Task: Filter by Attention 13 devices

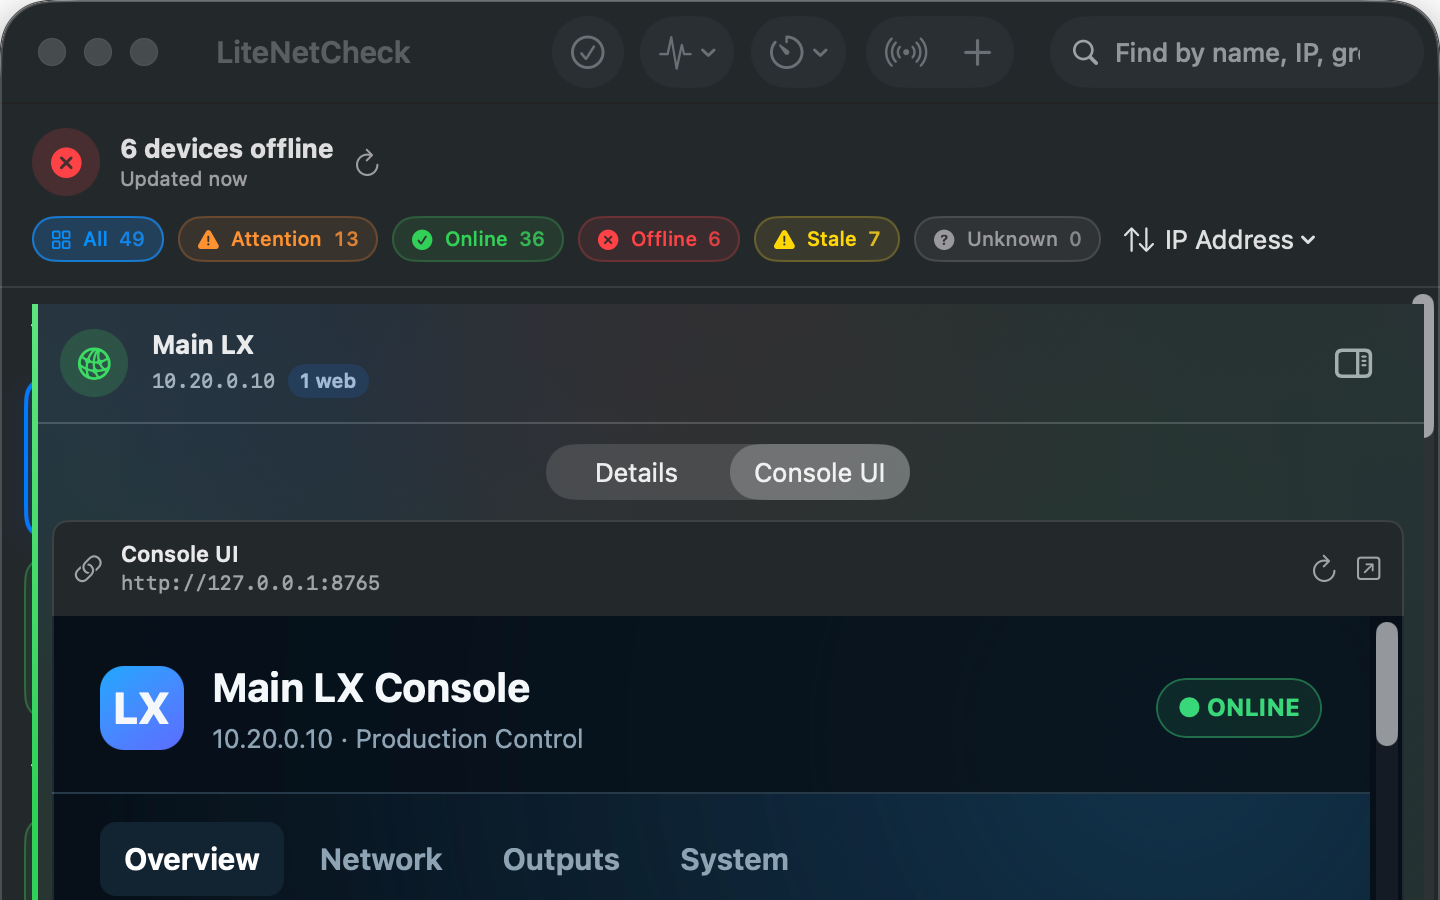Action: pos(278,239)
